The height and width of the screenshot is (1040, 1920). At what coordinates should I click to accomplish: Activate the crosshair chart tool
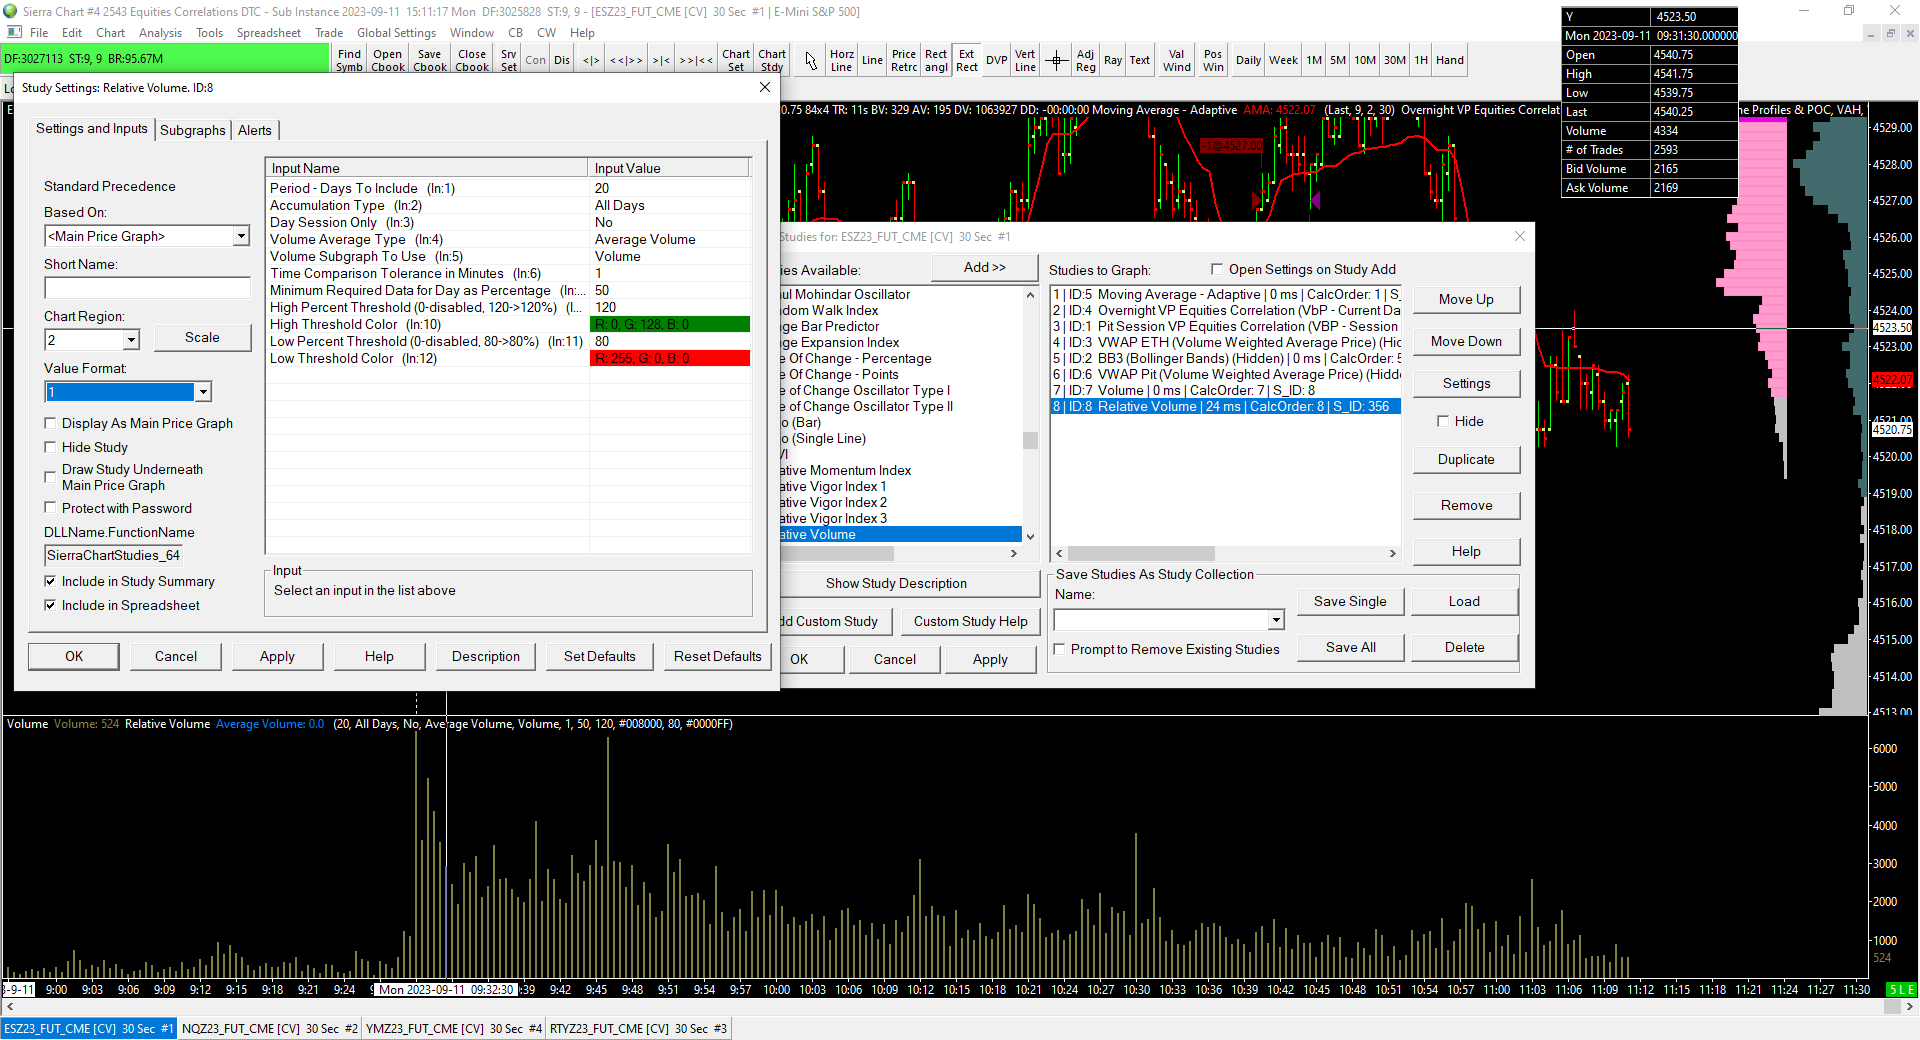1056,61
